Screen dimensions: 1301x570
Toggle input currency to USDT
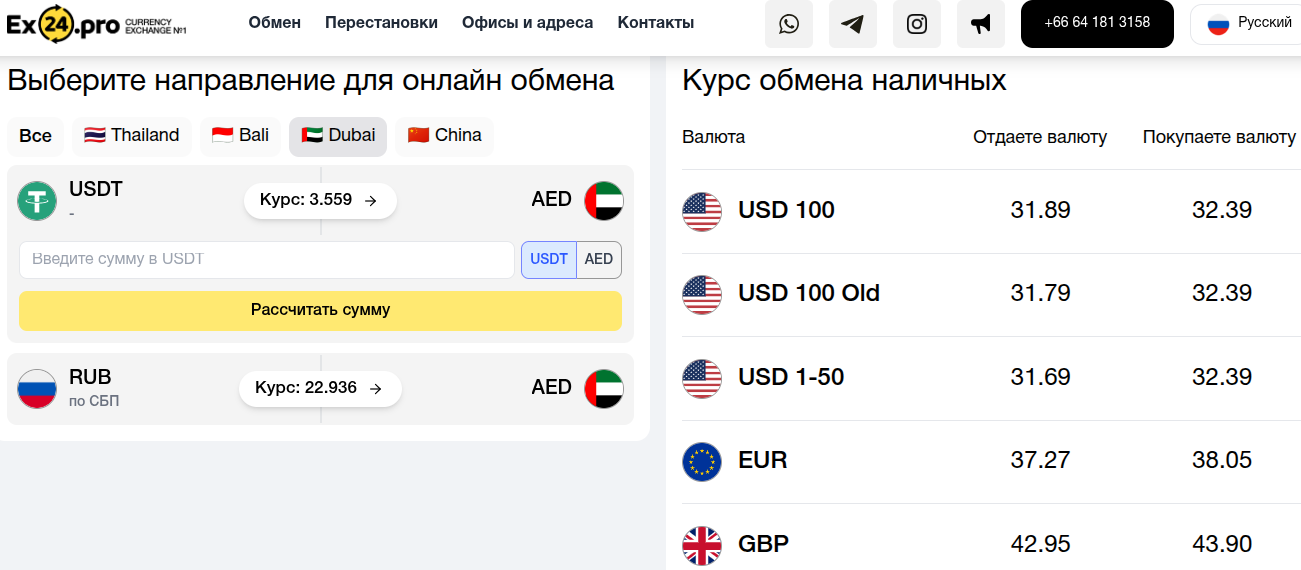(x=548, y=260)
